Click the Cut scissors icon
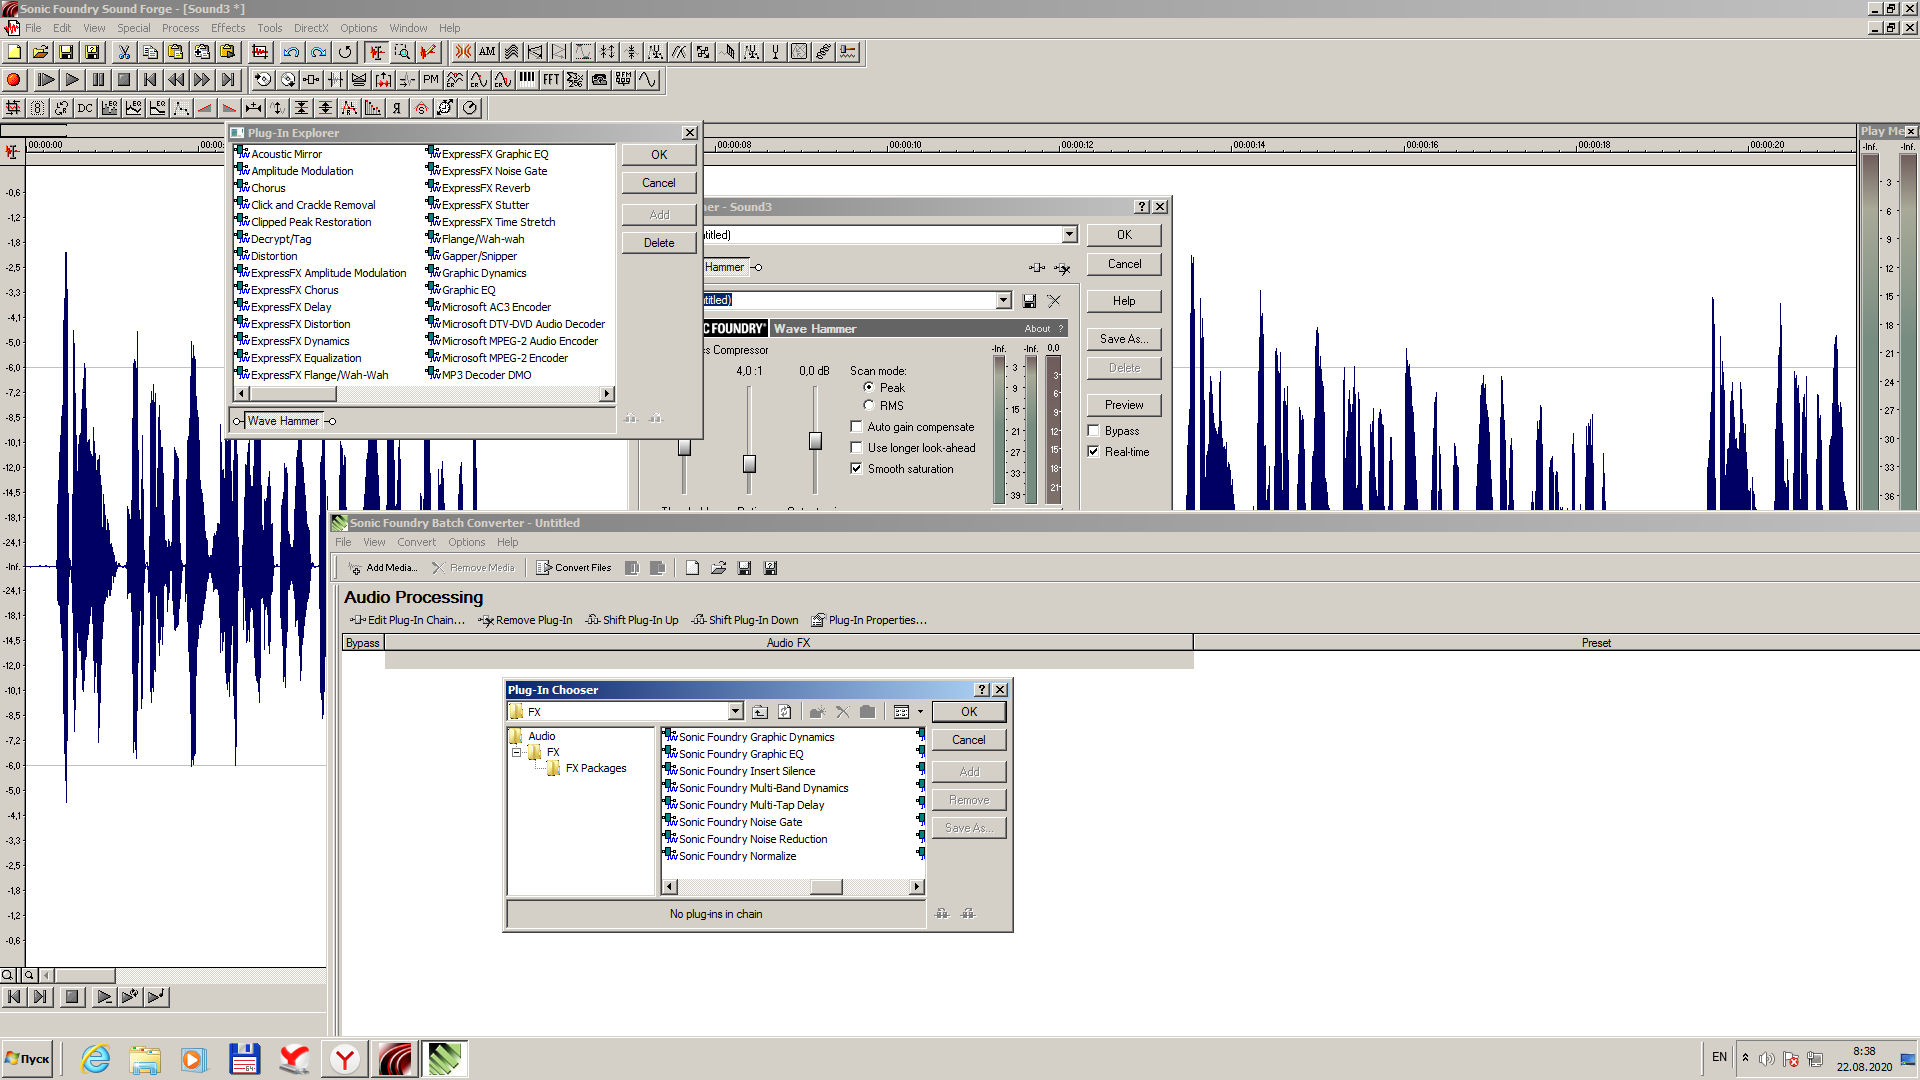The image size is (1920, 1080). coord(124,52)
